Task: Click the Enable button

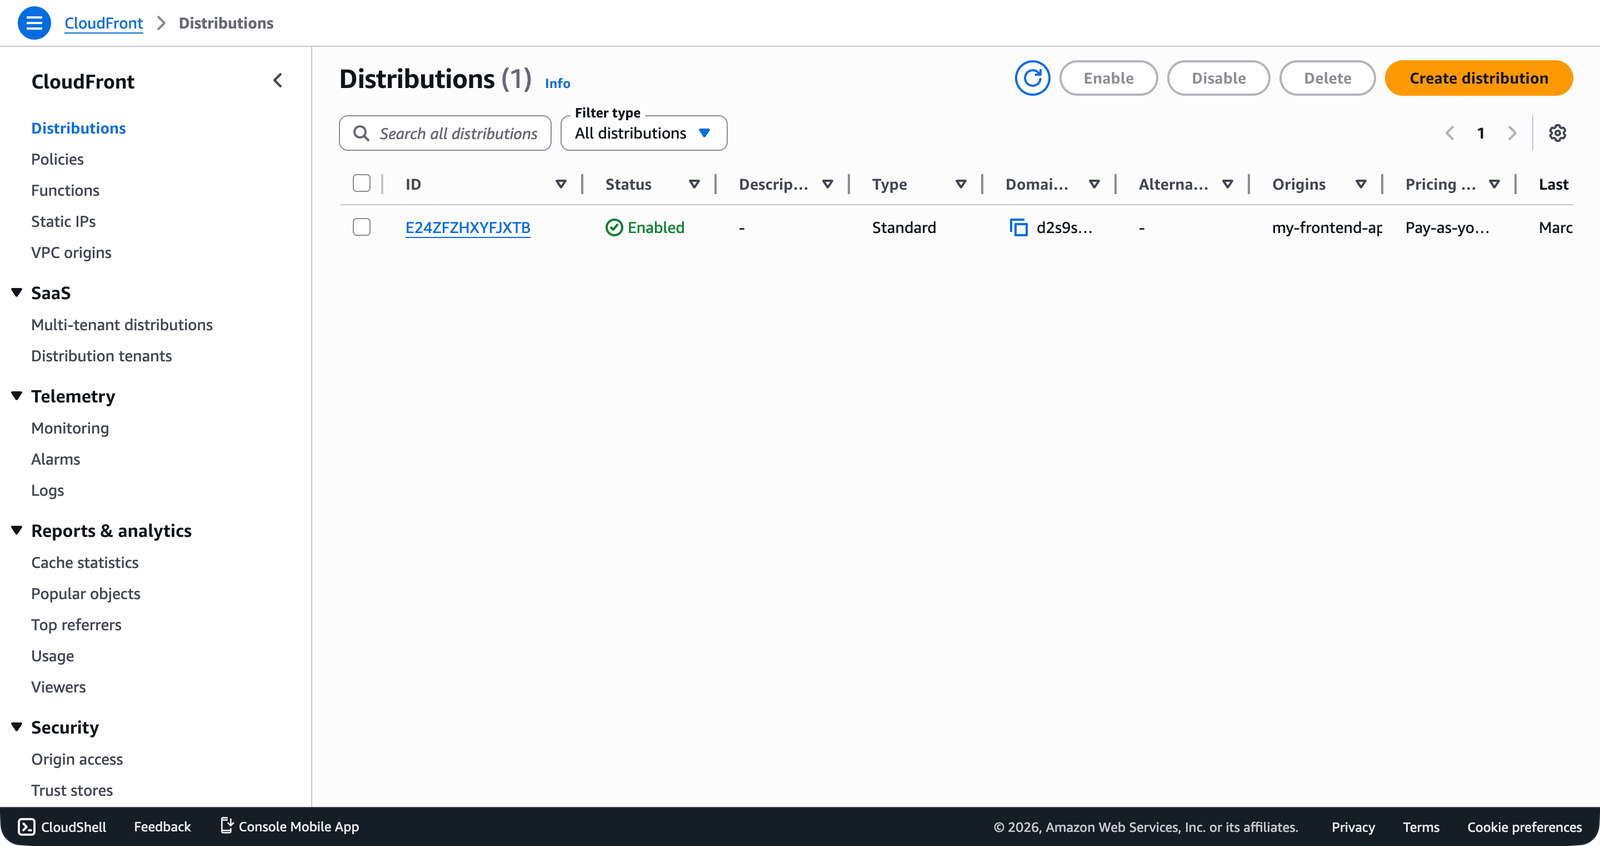Action: (x=1108, y=78)
